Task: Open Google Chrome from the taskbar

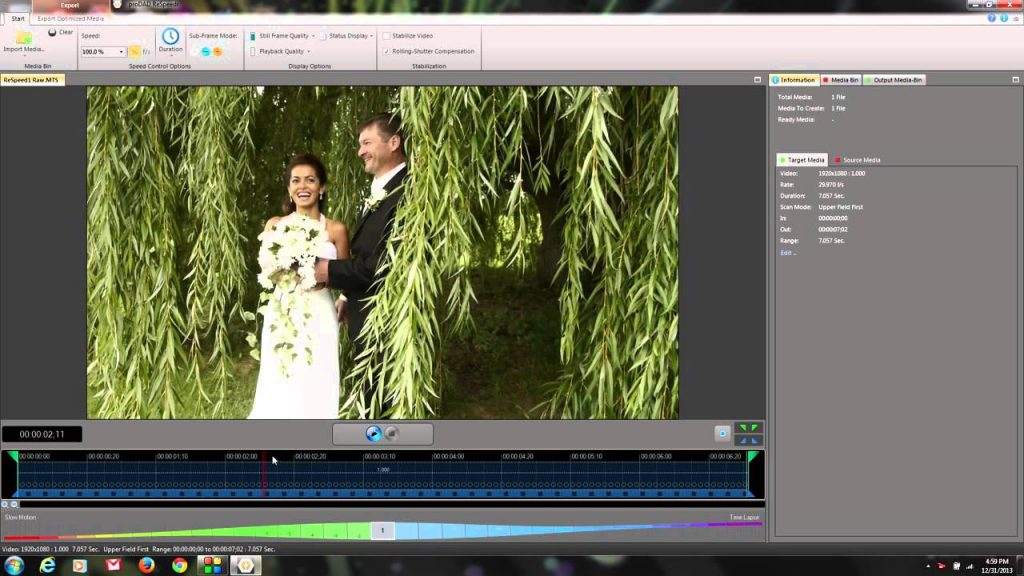Action: coord(179,565)
